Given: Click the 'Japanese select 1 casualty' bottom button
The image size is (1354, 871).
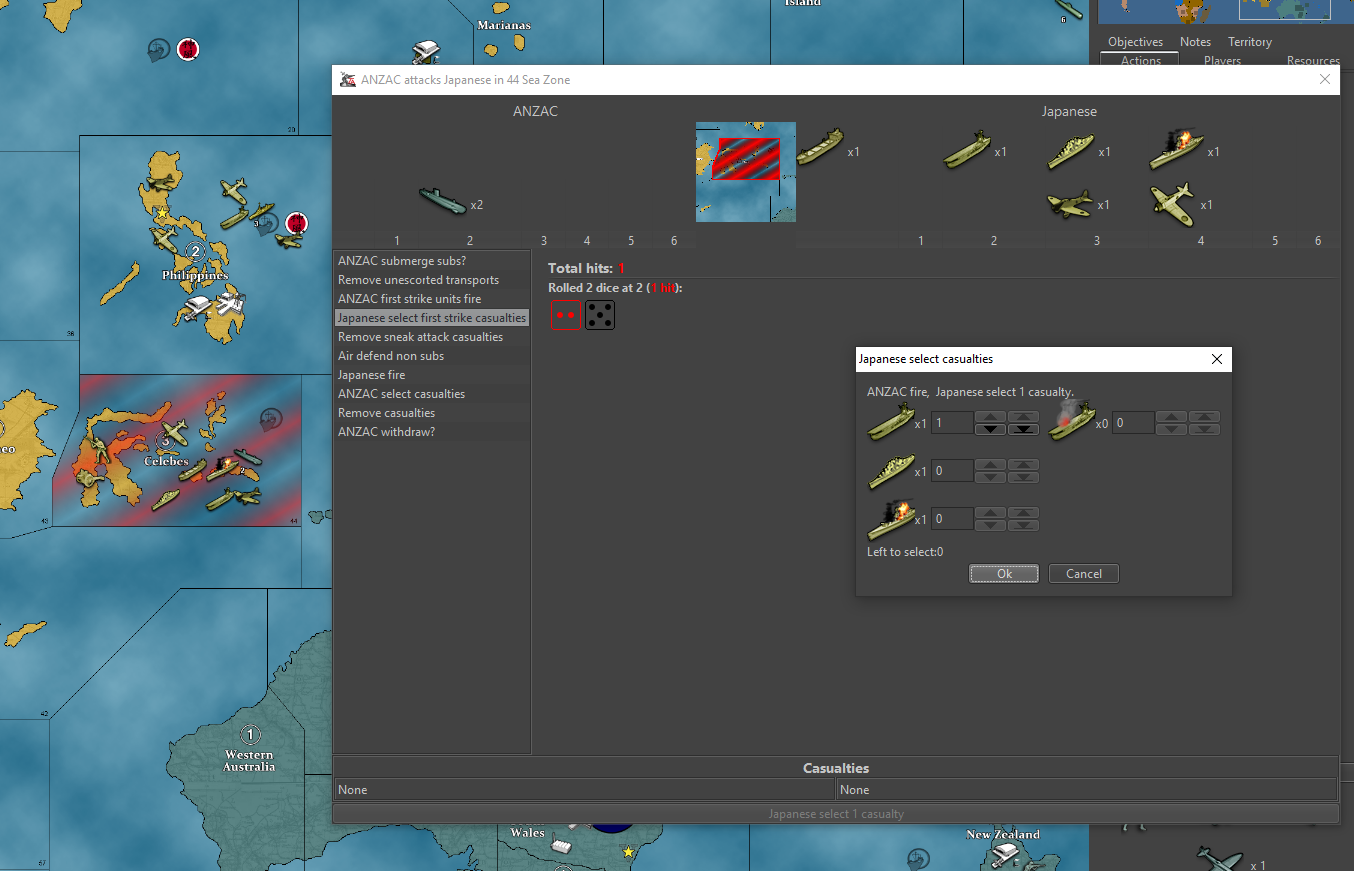Looking at the screenshot, I should 836,814.
